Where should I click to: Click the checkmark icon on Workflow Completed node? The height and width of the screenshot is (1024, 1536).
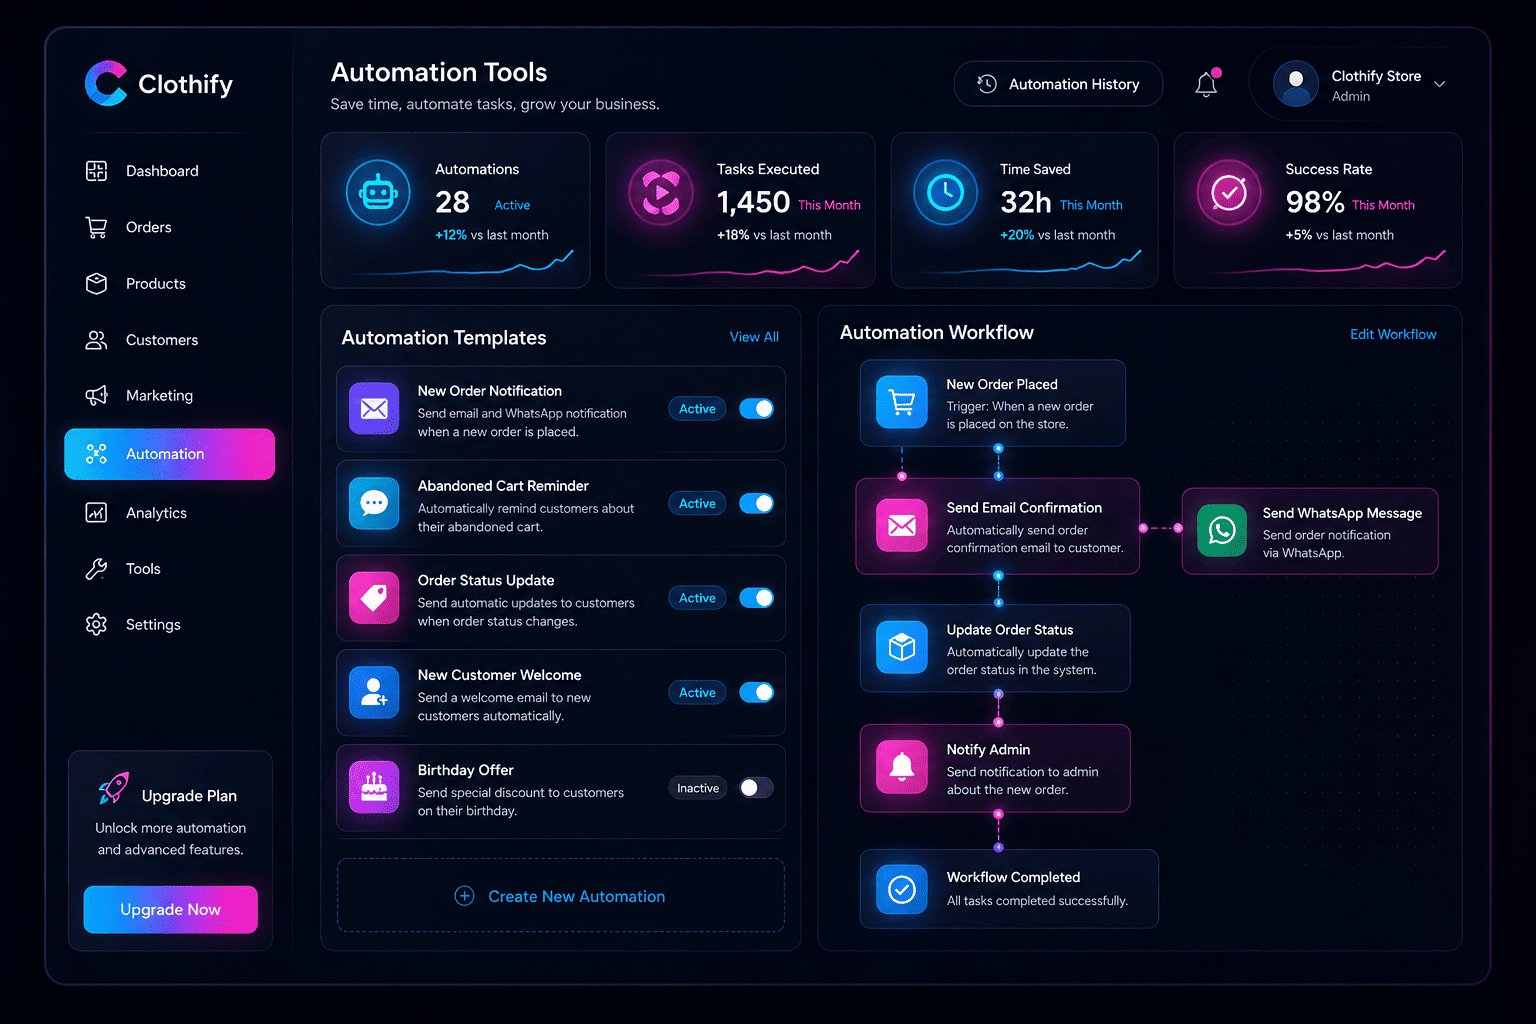pos(902,889)
